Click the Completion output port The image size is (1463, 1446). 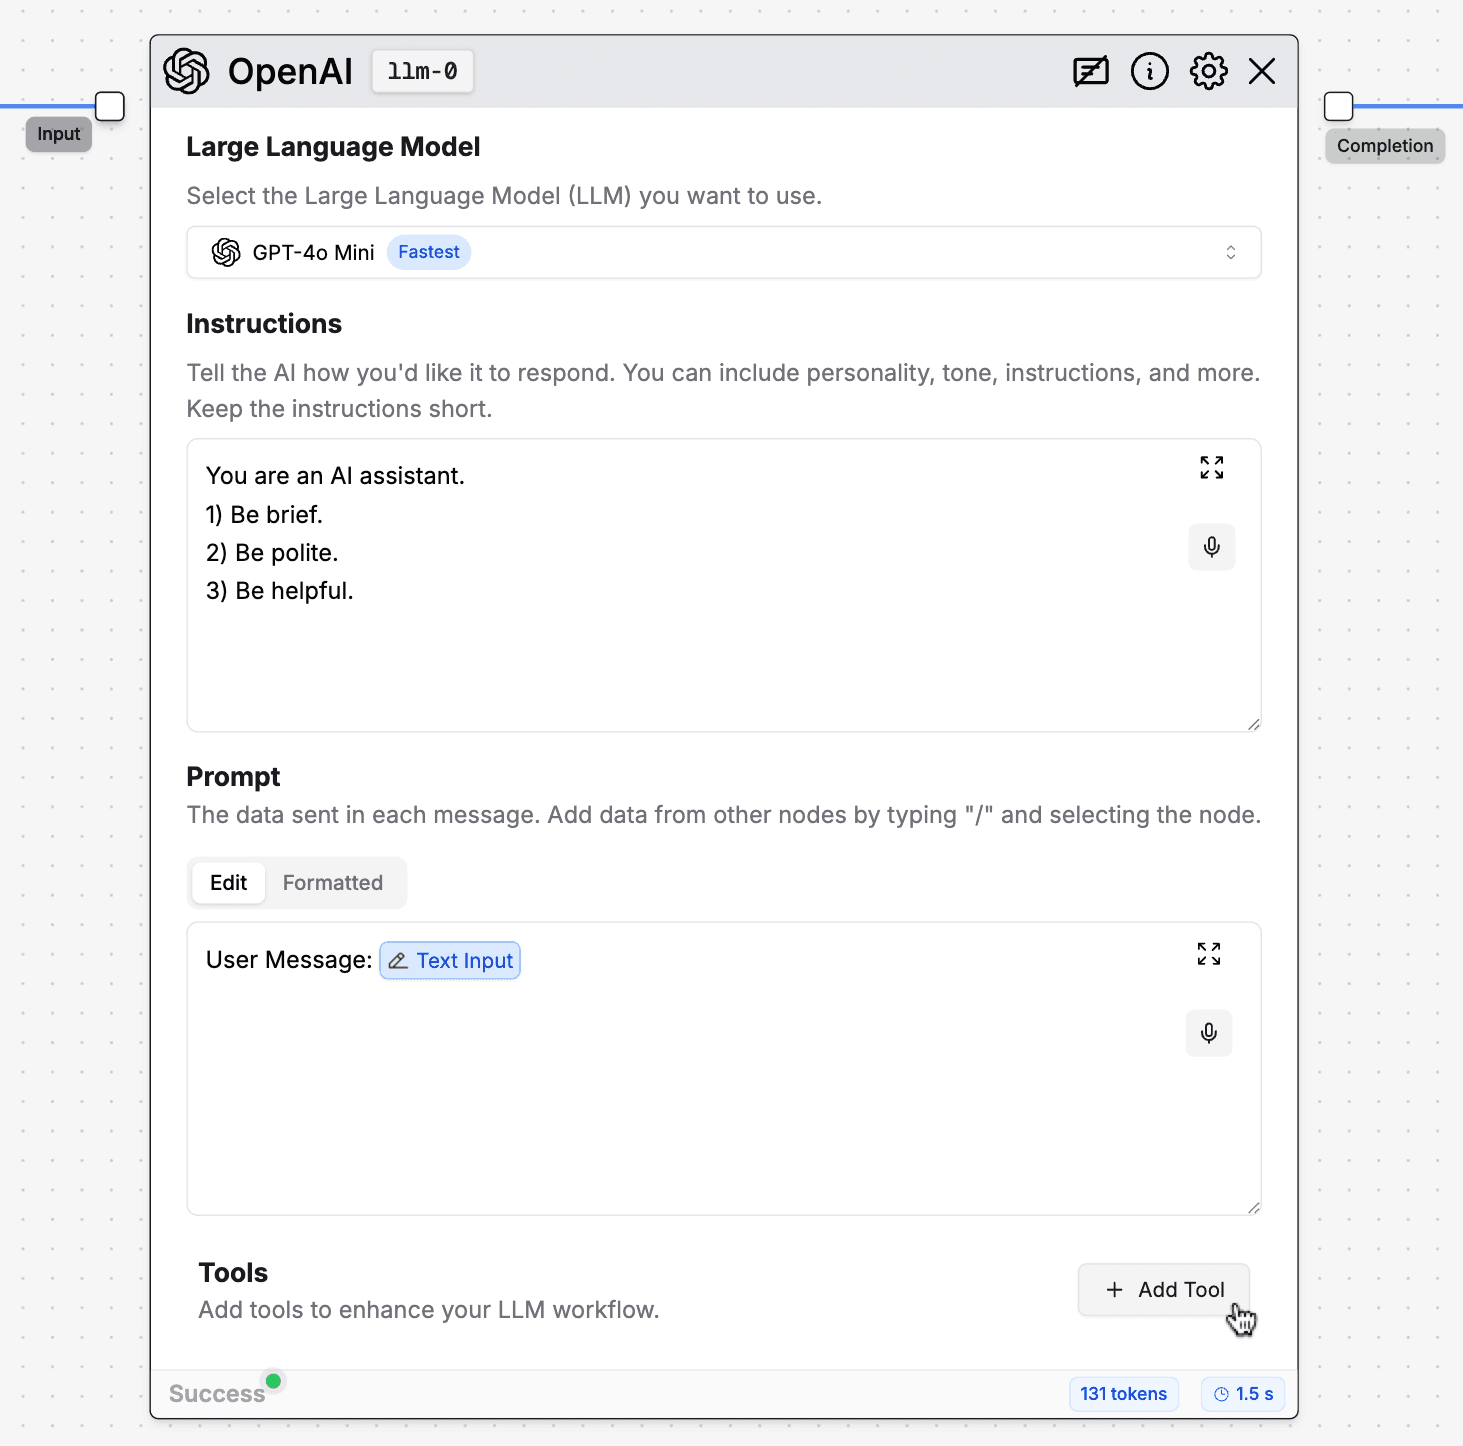click(x=1338, y=106)
